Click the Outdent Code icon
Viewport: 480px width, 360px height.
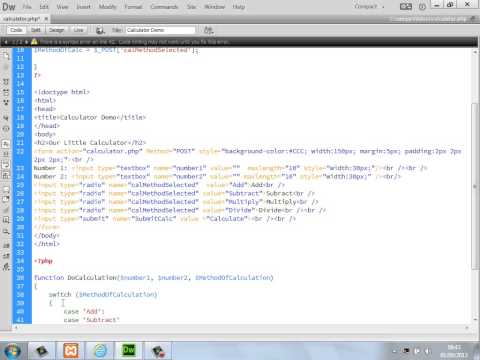tap(6, 256)
